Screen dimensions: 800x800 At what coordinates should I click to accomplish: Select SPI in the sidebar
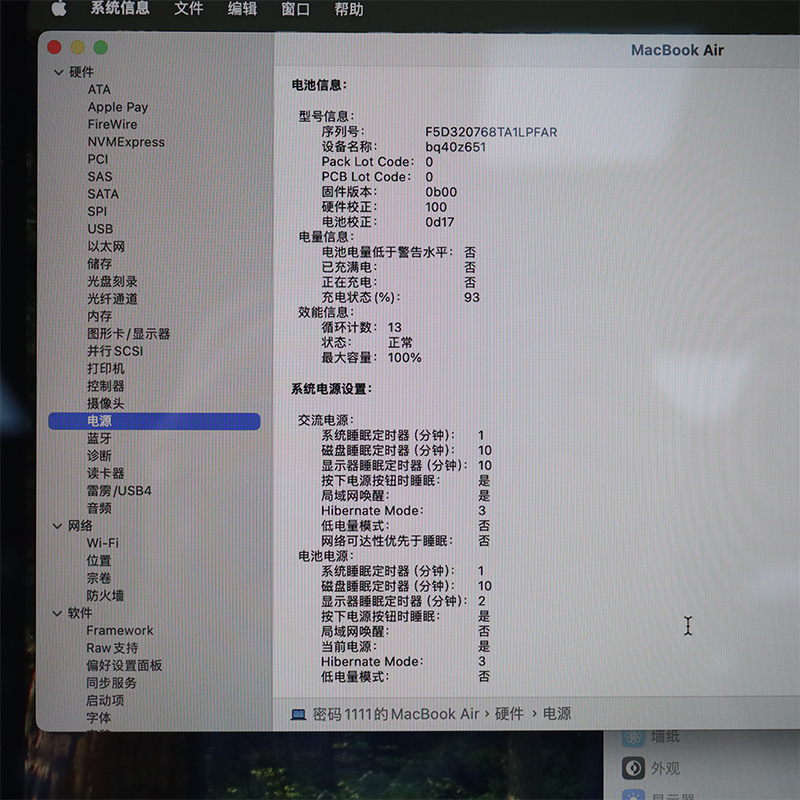click(x=97, y=211)
